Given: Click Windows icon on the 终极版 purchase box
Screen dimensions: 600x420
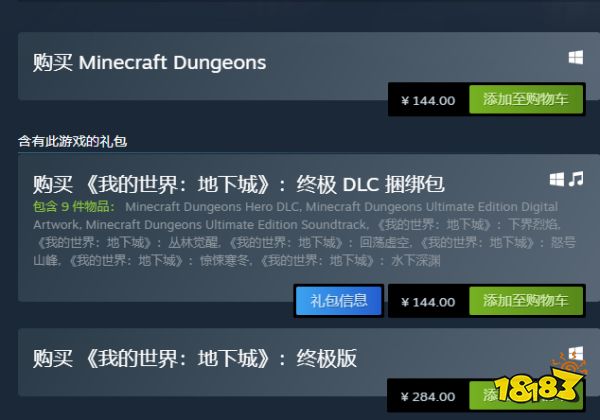Looking at the screenshot, I should [x=576, y=353].
